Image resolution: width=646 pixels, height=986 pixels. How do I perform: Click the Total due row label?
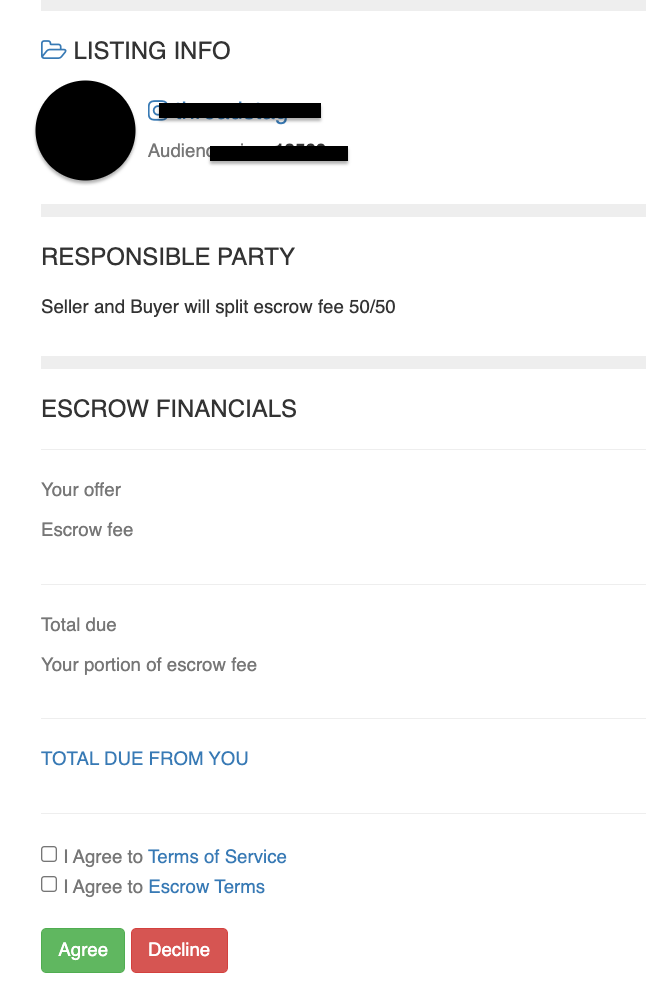(x=79, y=624)
